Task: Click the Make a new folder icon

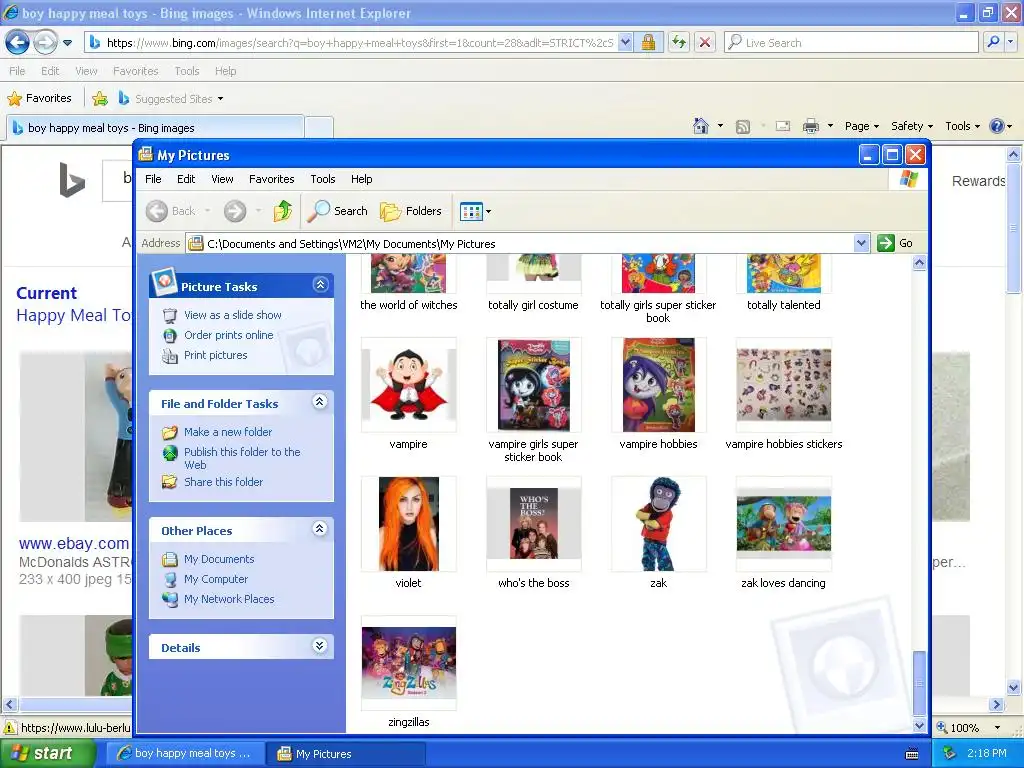Action: (x=170, y=432)
